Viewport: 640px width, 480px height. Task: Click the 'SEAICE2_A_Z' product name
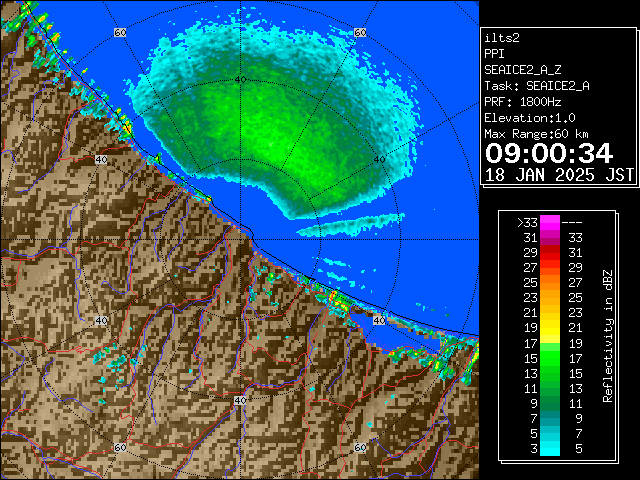tap(522, 70)
